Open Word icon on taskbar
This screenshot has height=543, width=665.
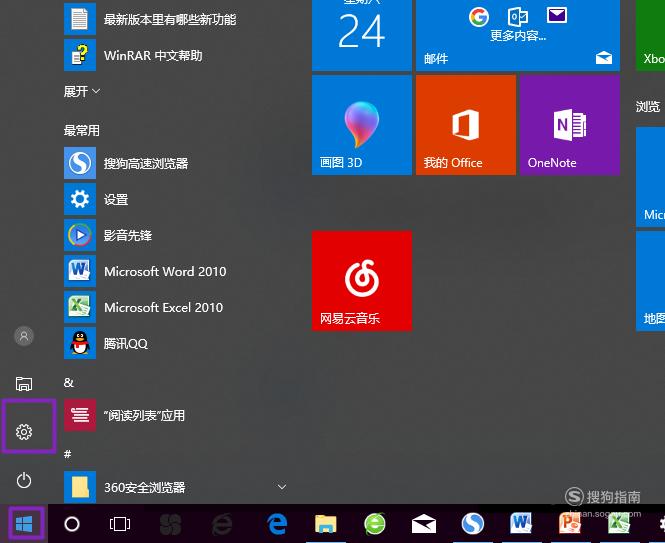click(x=521, y=523)
